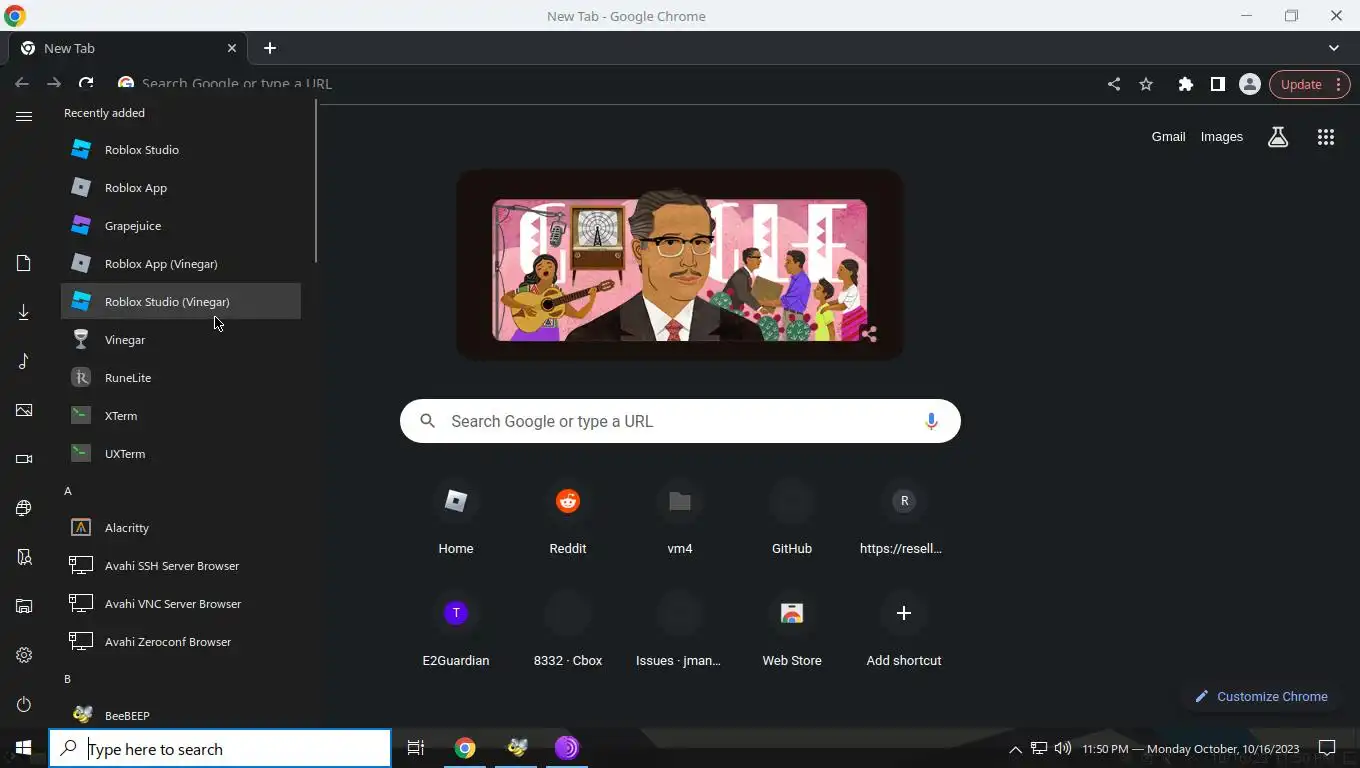
Task: Expand start menu hamburger button
Action: (x=24, y=117)
